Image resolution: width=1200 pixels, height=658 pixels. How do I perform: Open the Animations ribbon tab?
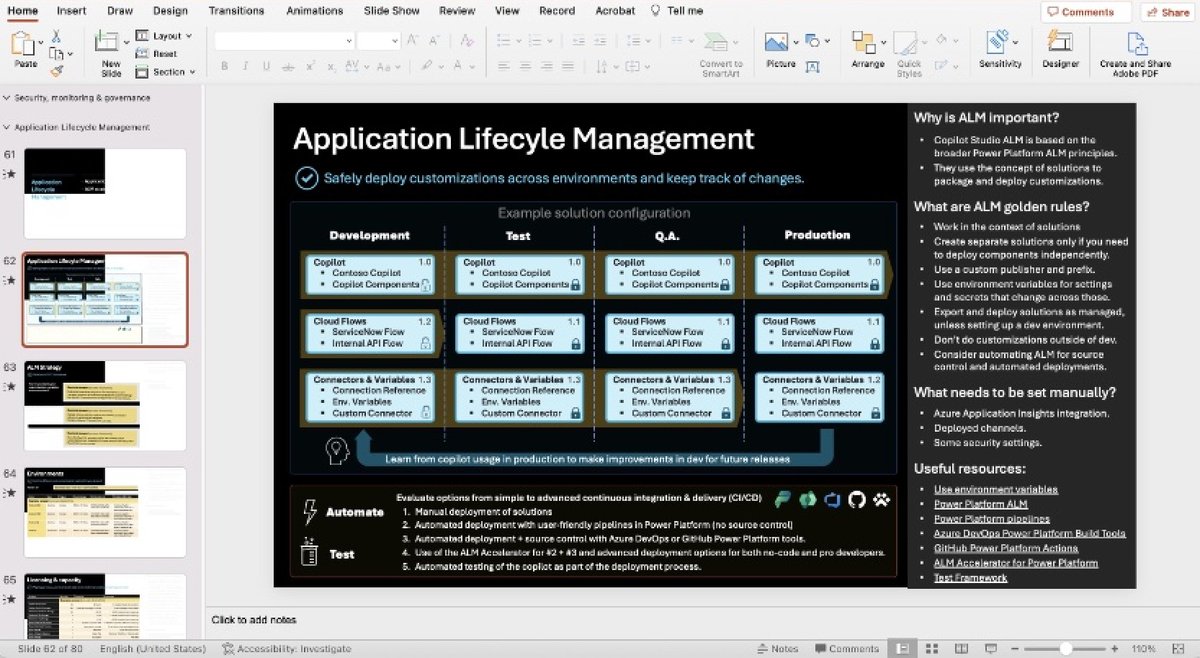(314, 10)
